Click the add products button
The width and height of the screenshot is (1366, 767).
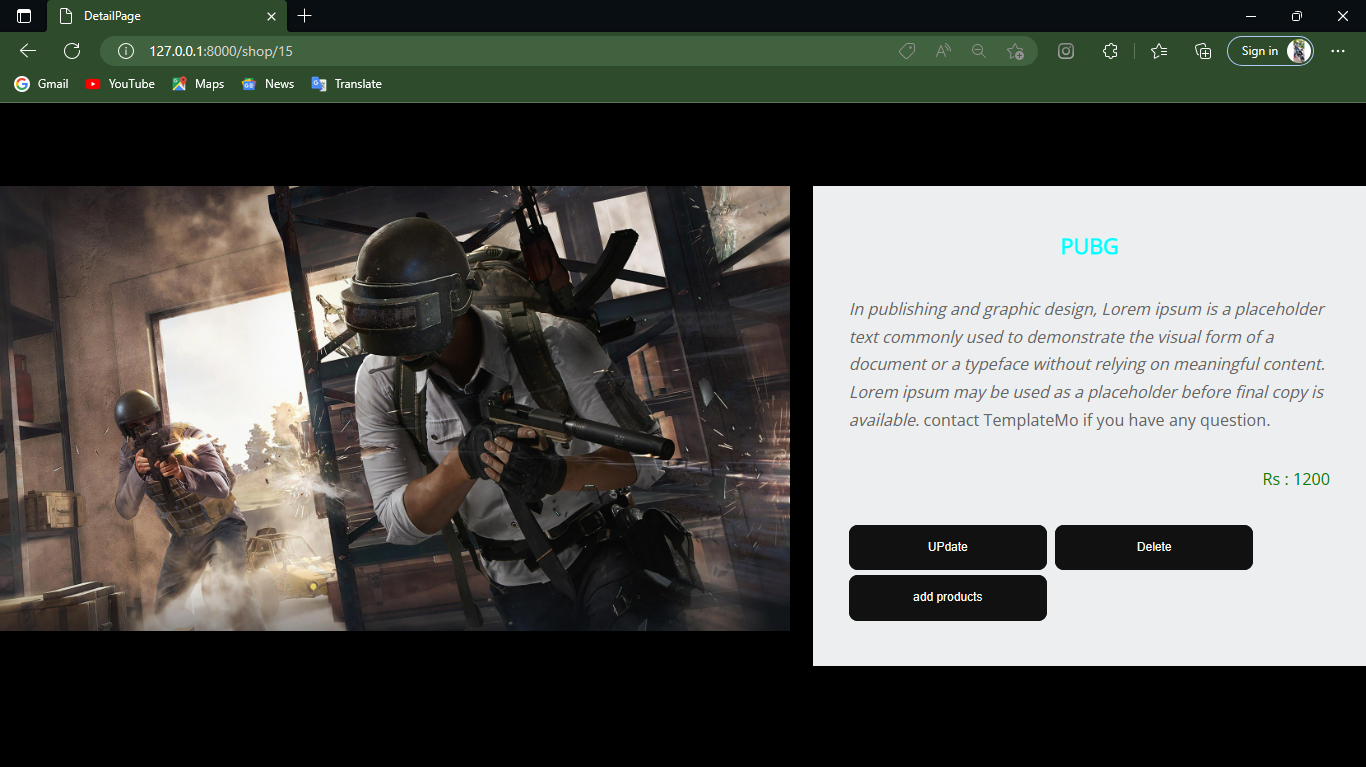coord(947,597)
